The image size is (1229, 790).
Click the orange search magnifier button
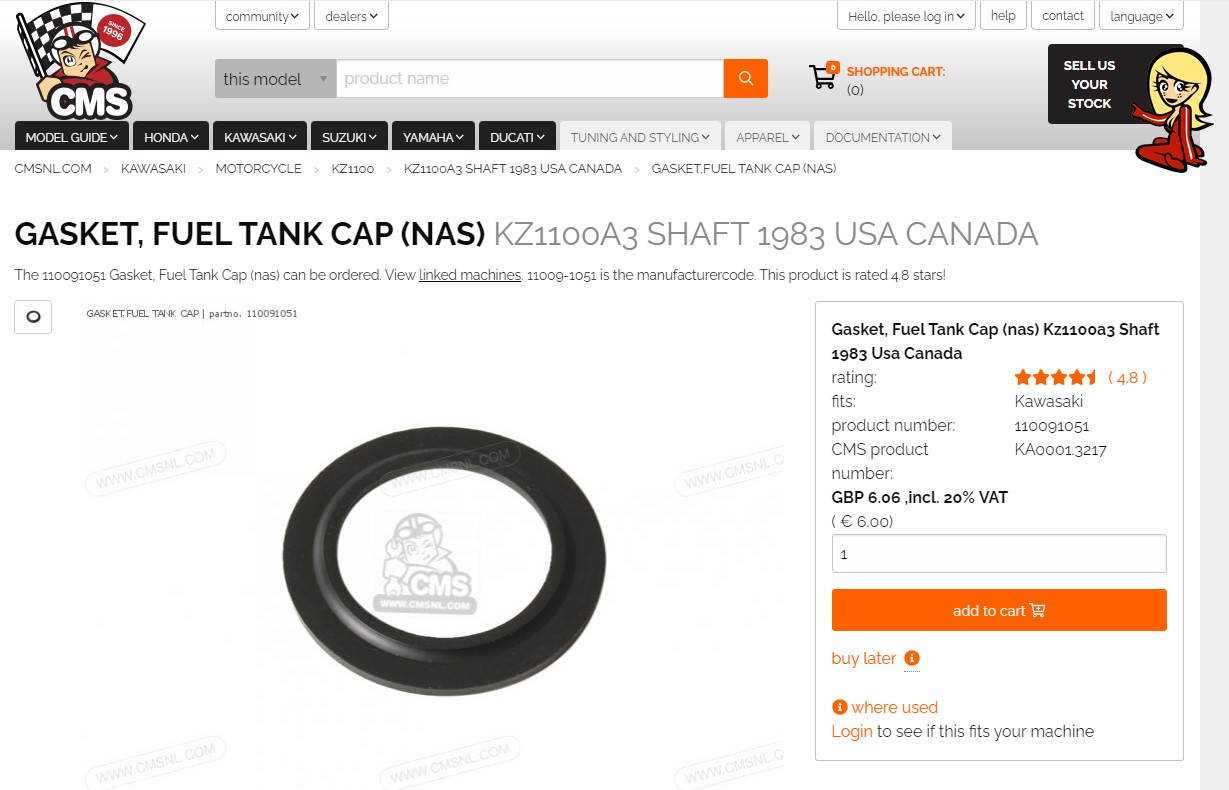point(745,79)
